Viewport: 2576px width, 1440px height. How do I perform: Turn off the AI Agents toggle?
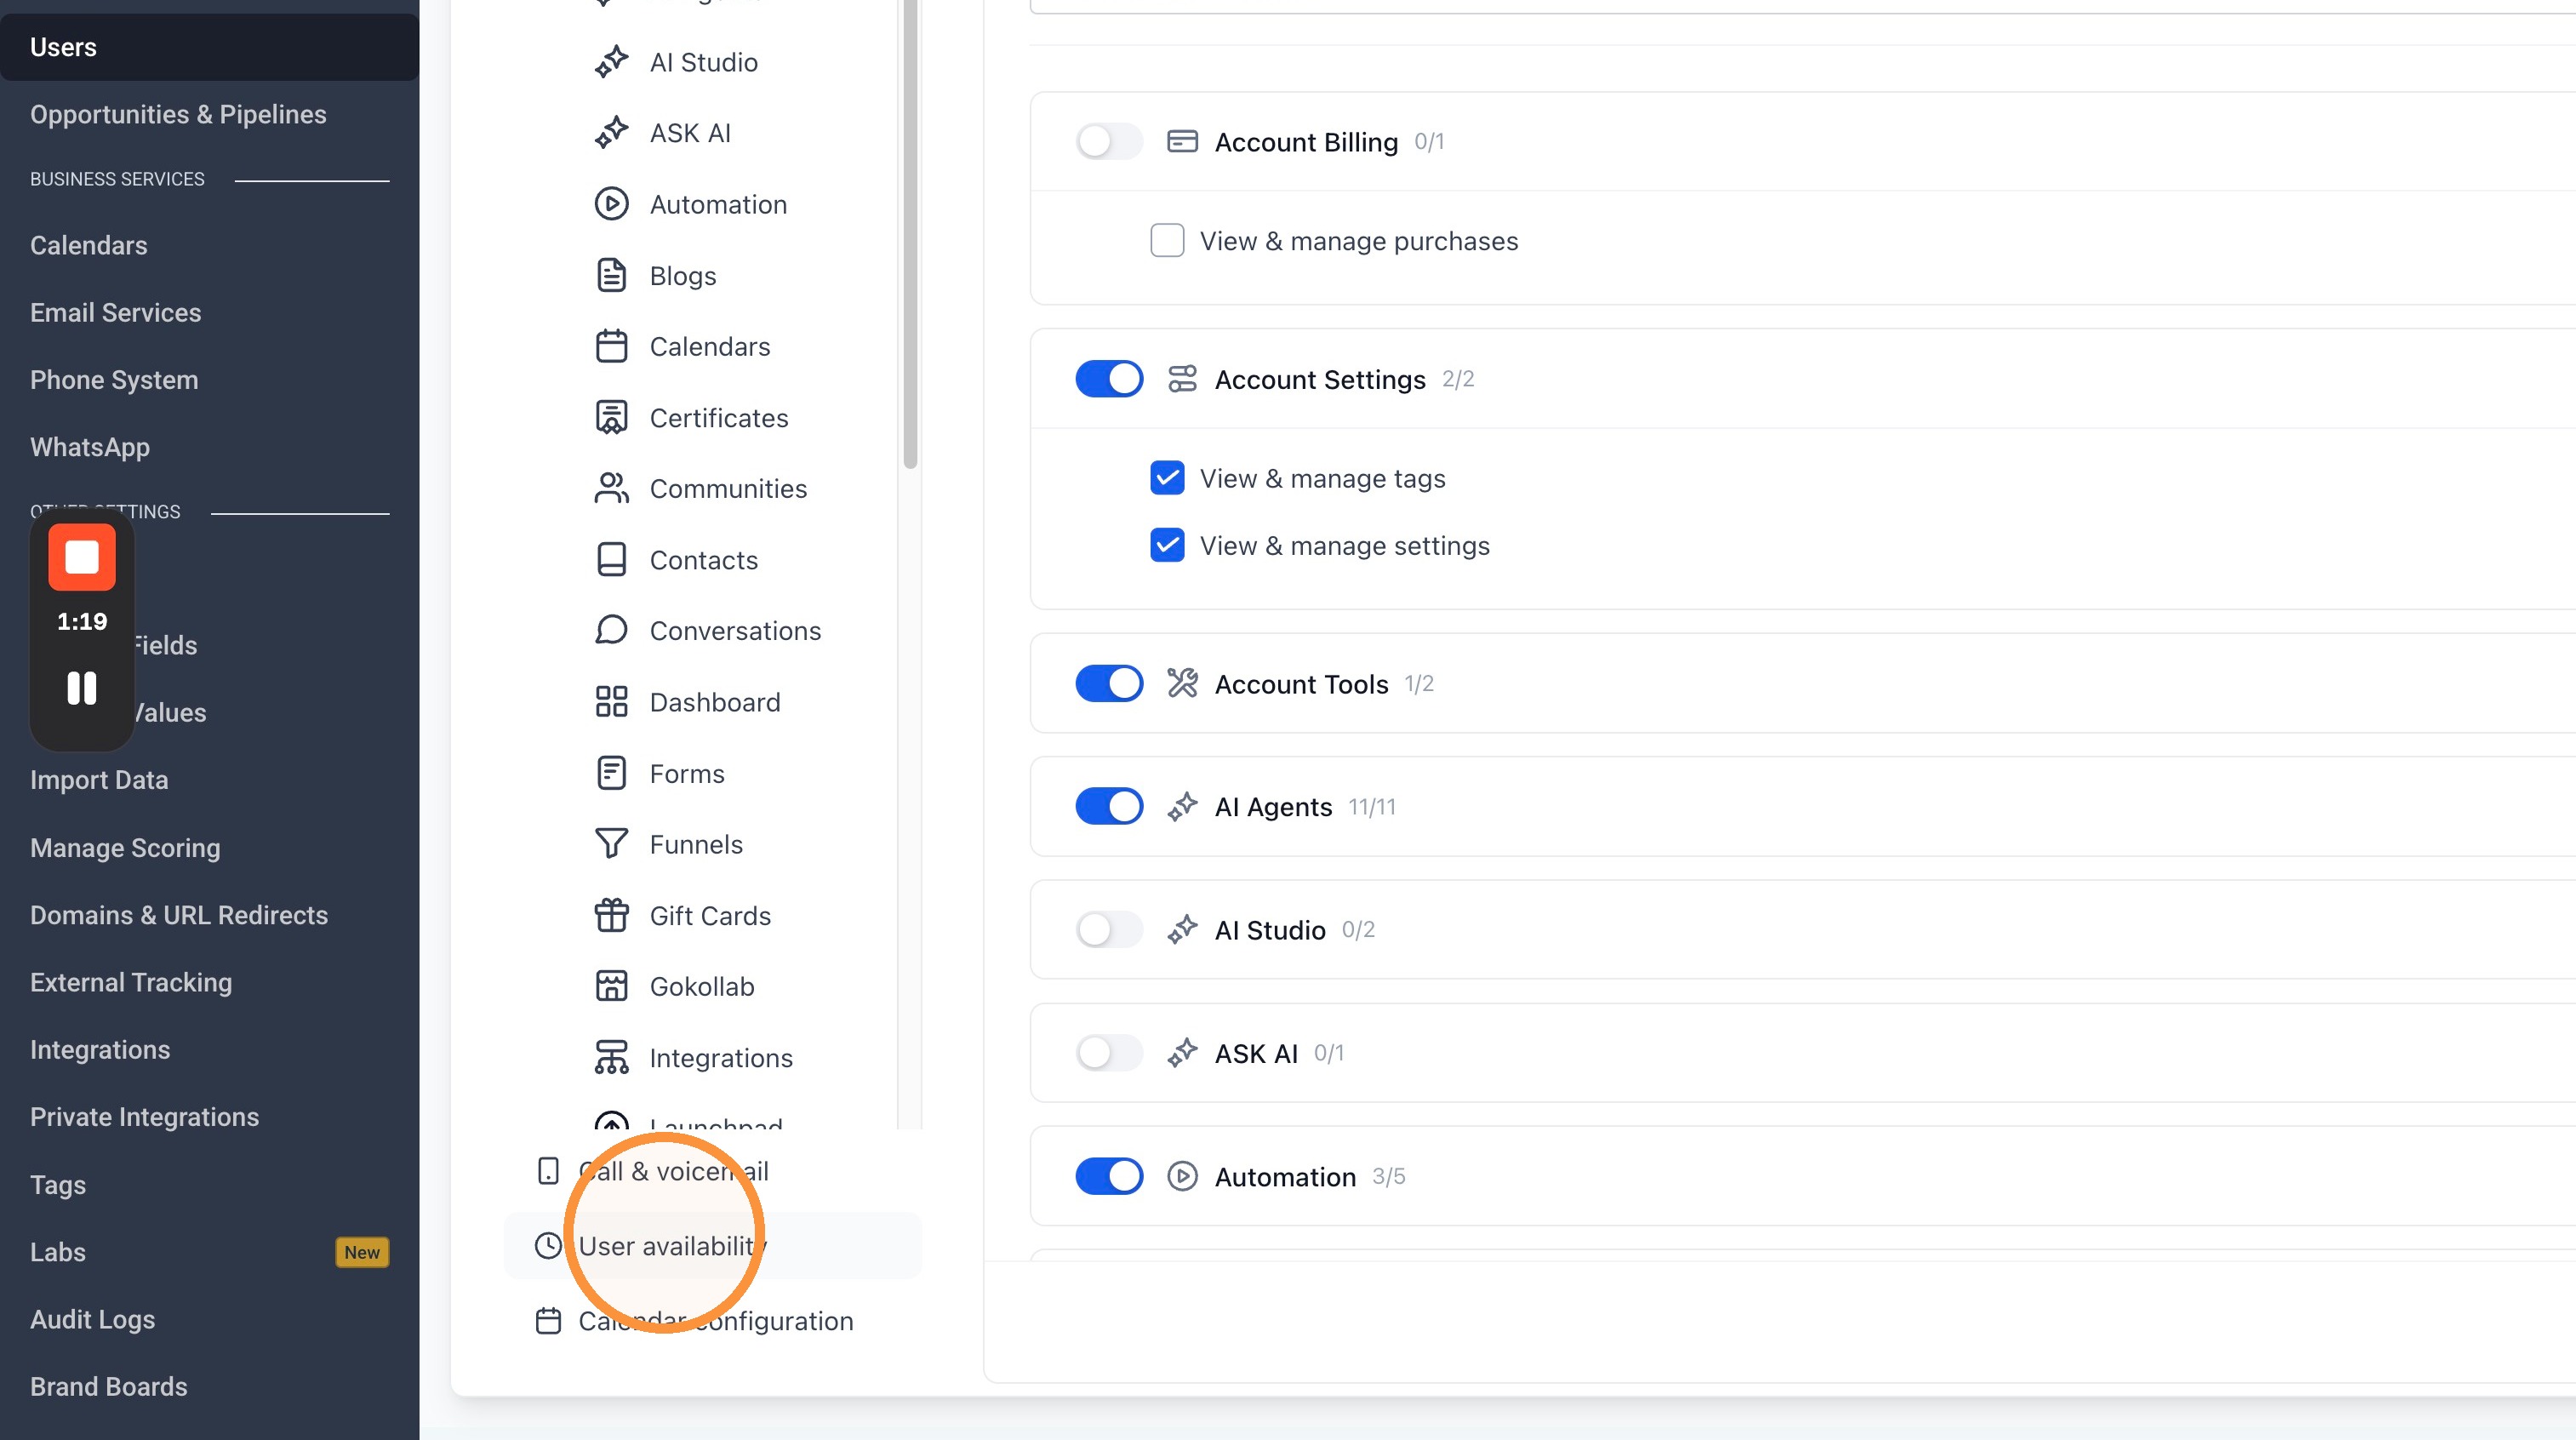(x=1108, y=807)
